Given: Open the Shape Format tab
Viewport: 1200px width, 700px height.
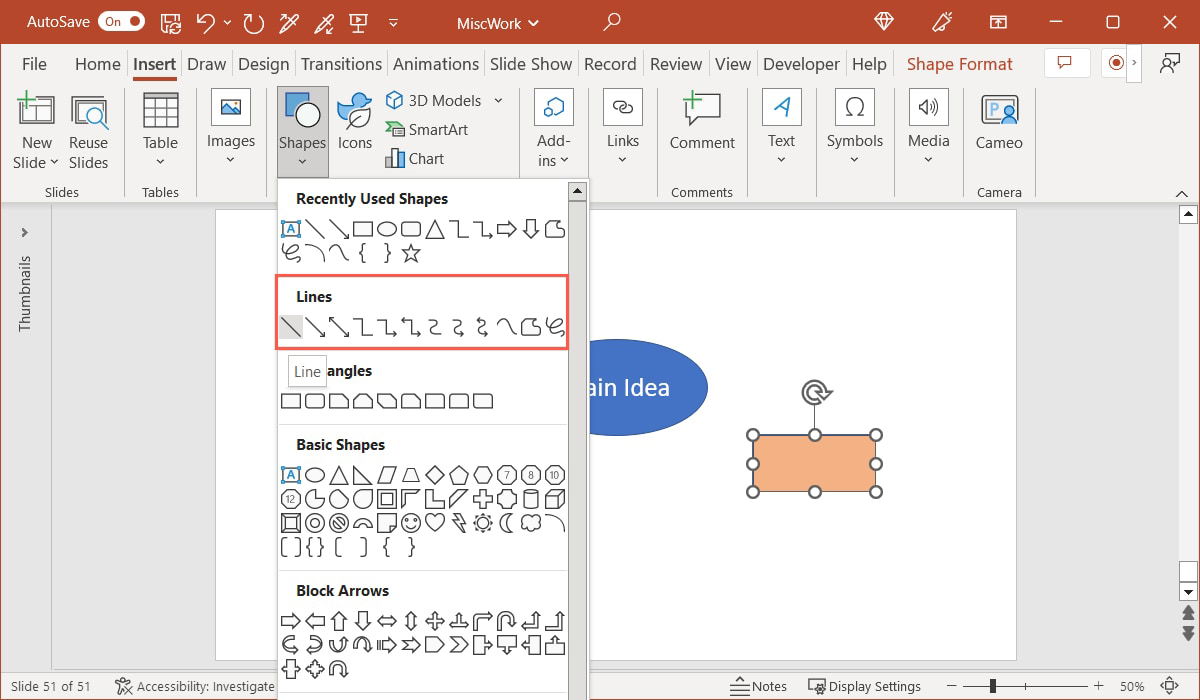Looking at the screenshot, I should point(959,63).
